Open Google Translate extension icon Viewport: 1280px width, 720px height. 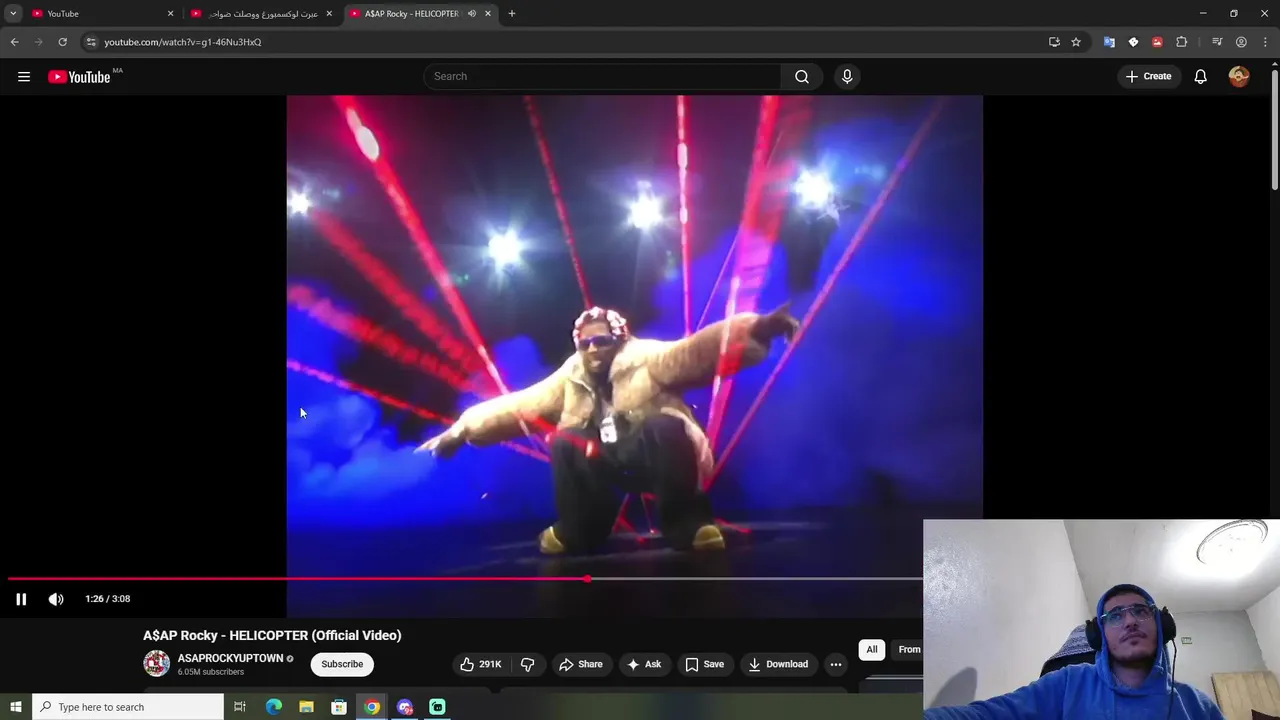click(x=1109, y=42)
